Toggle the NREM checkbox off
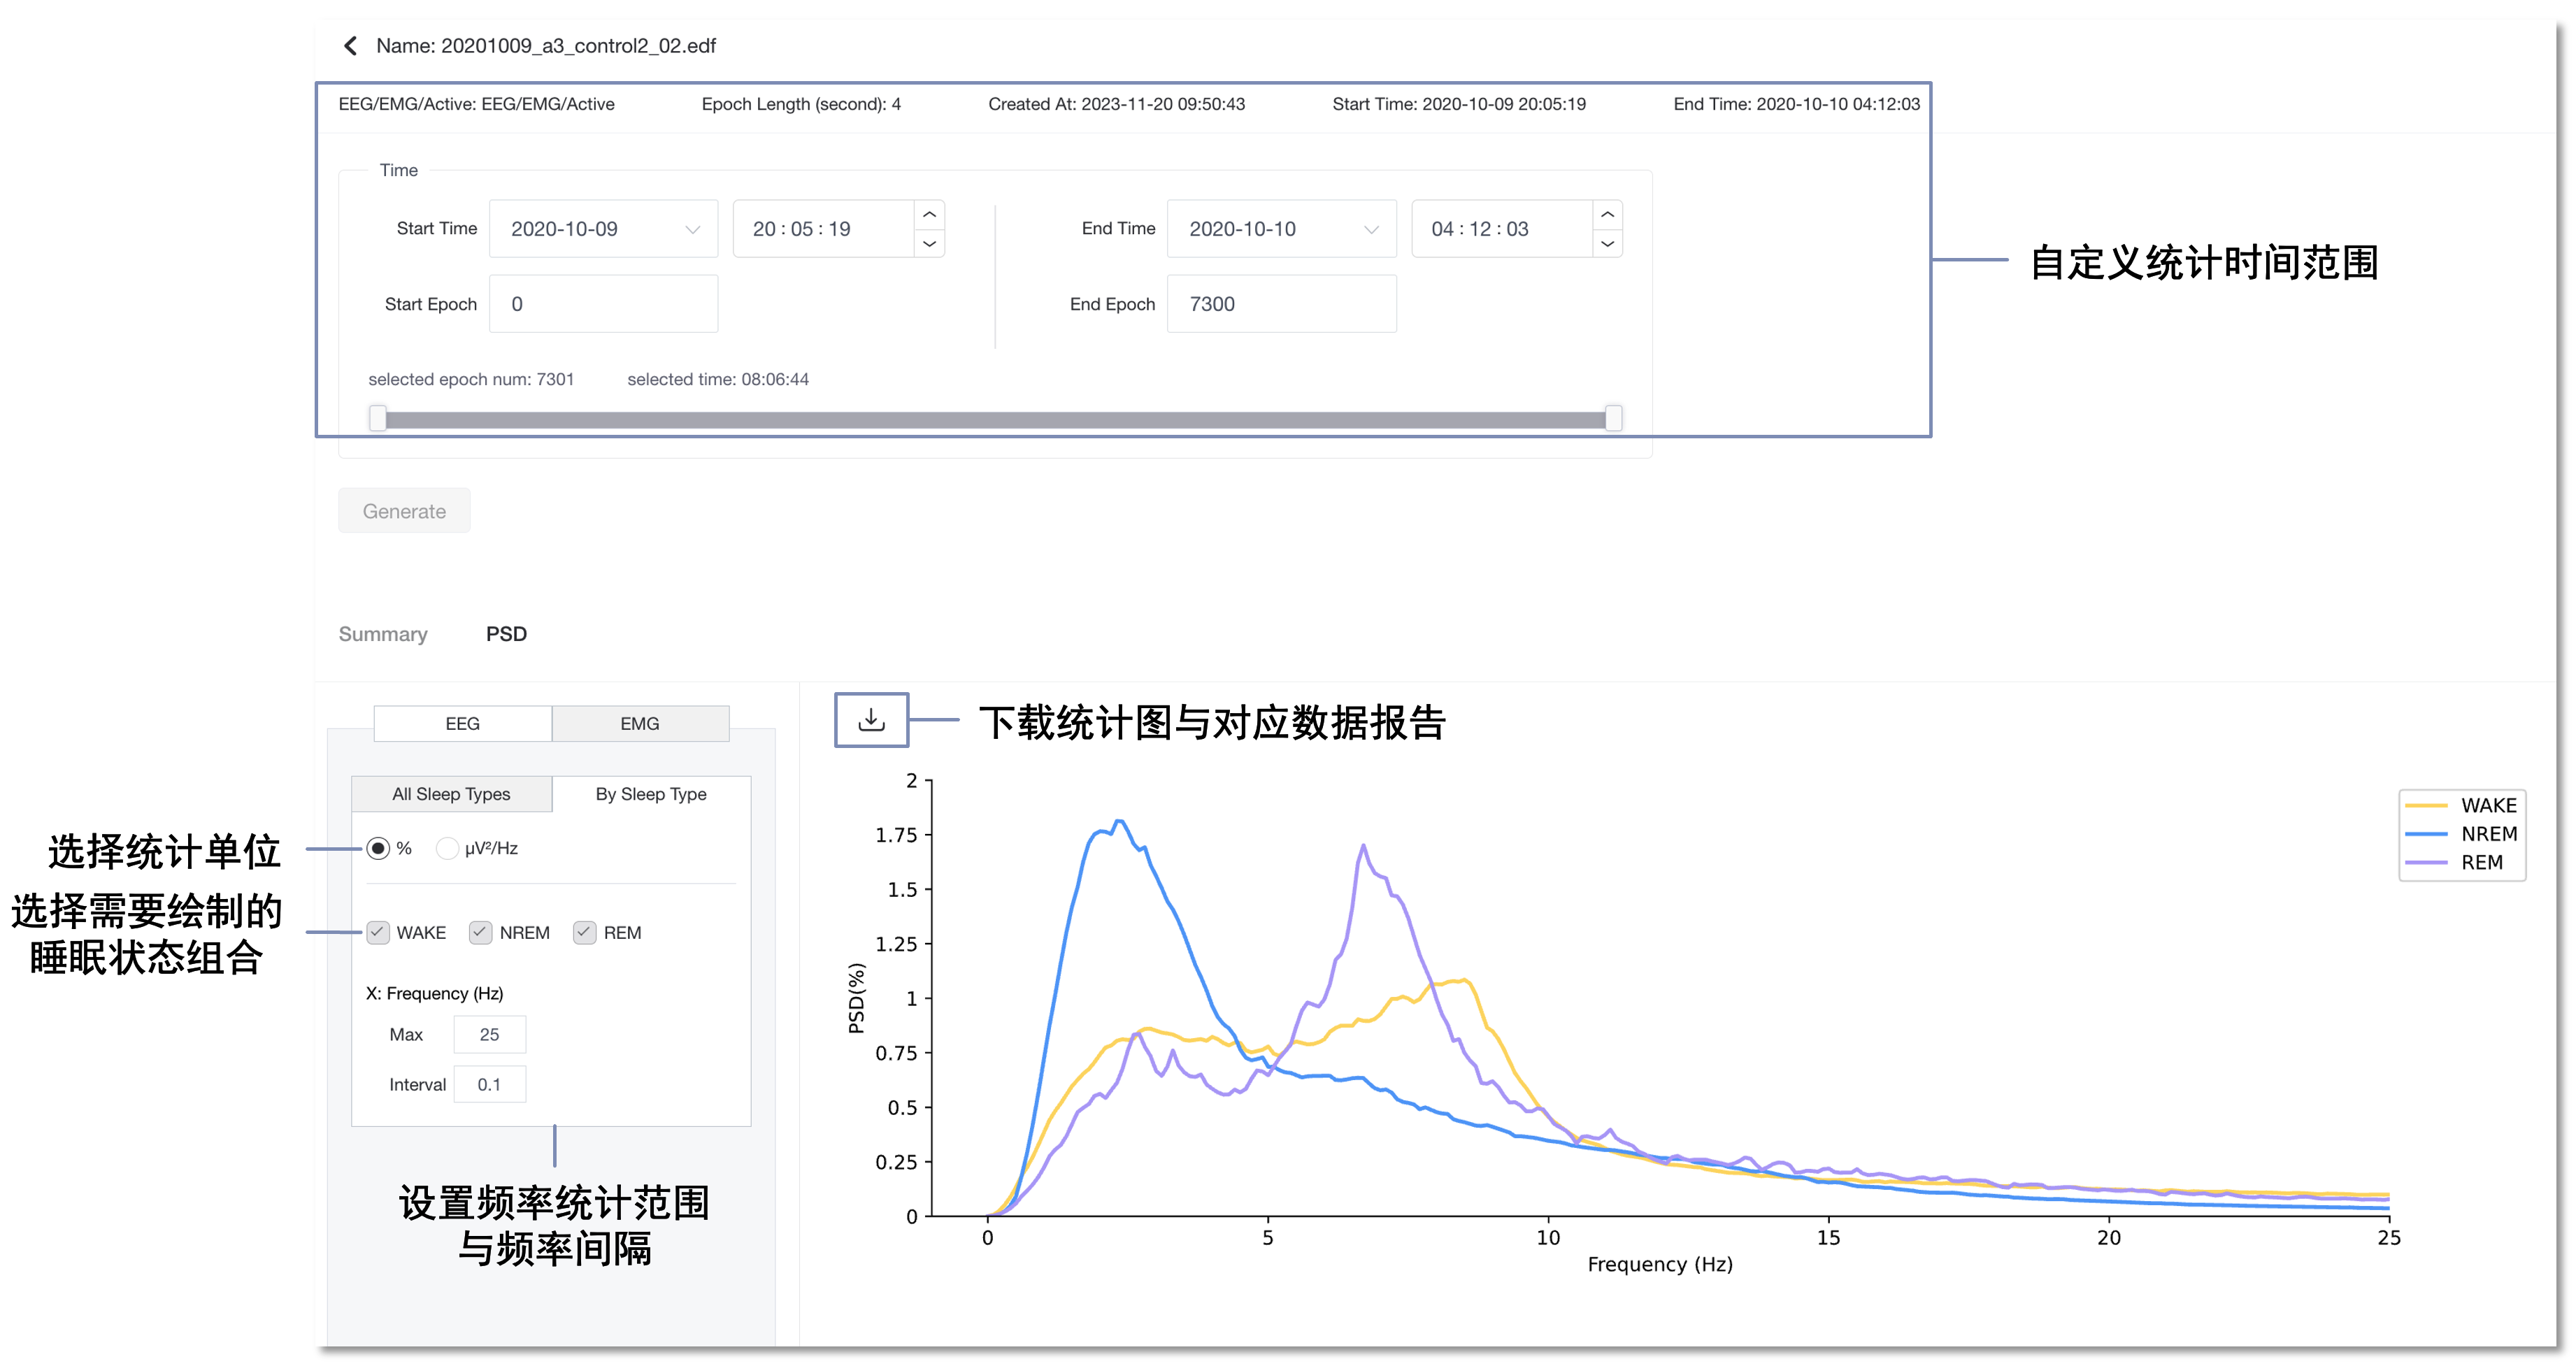Viewport: 2576px width, 1366px height. 481,932
